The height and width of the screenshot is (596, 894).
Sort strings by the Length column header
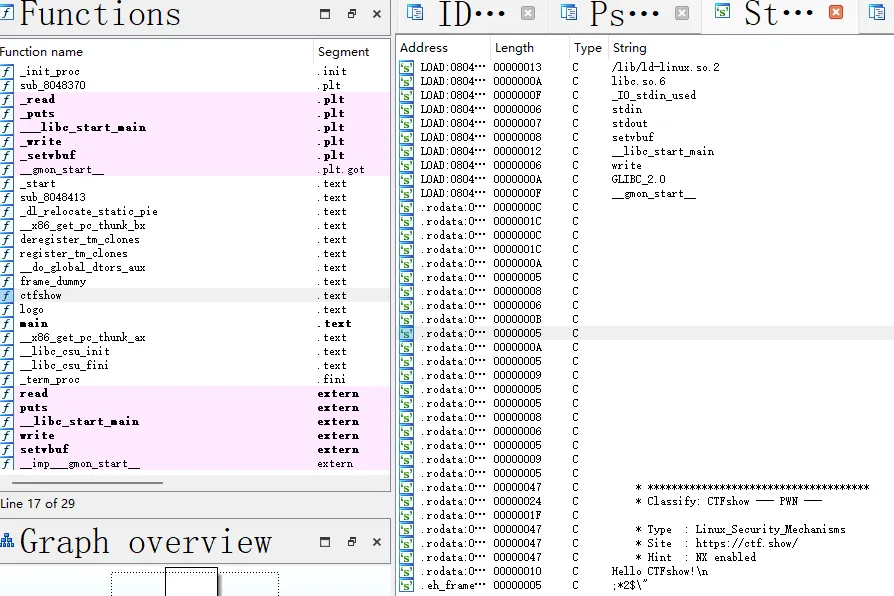514,47
